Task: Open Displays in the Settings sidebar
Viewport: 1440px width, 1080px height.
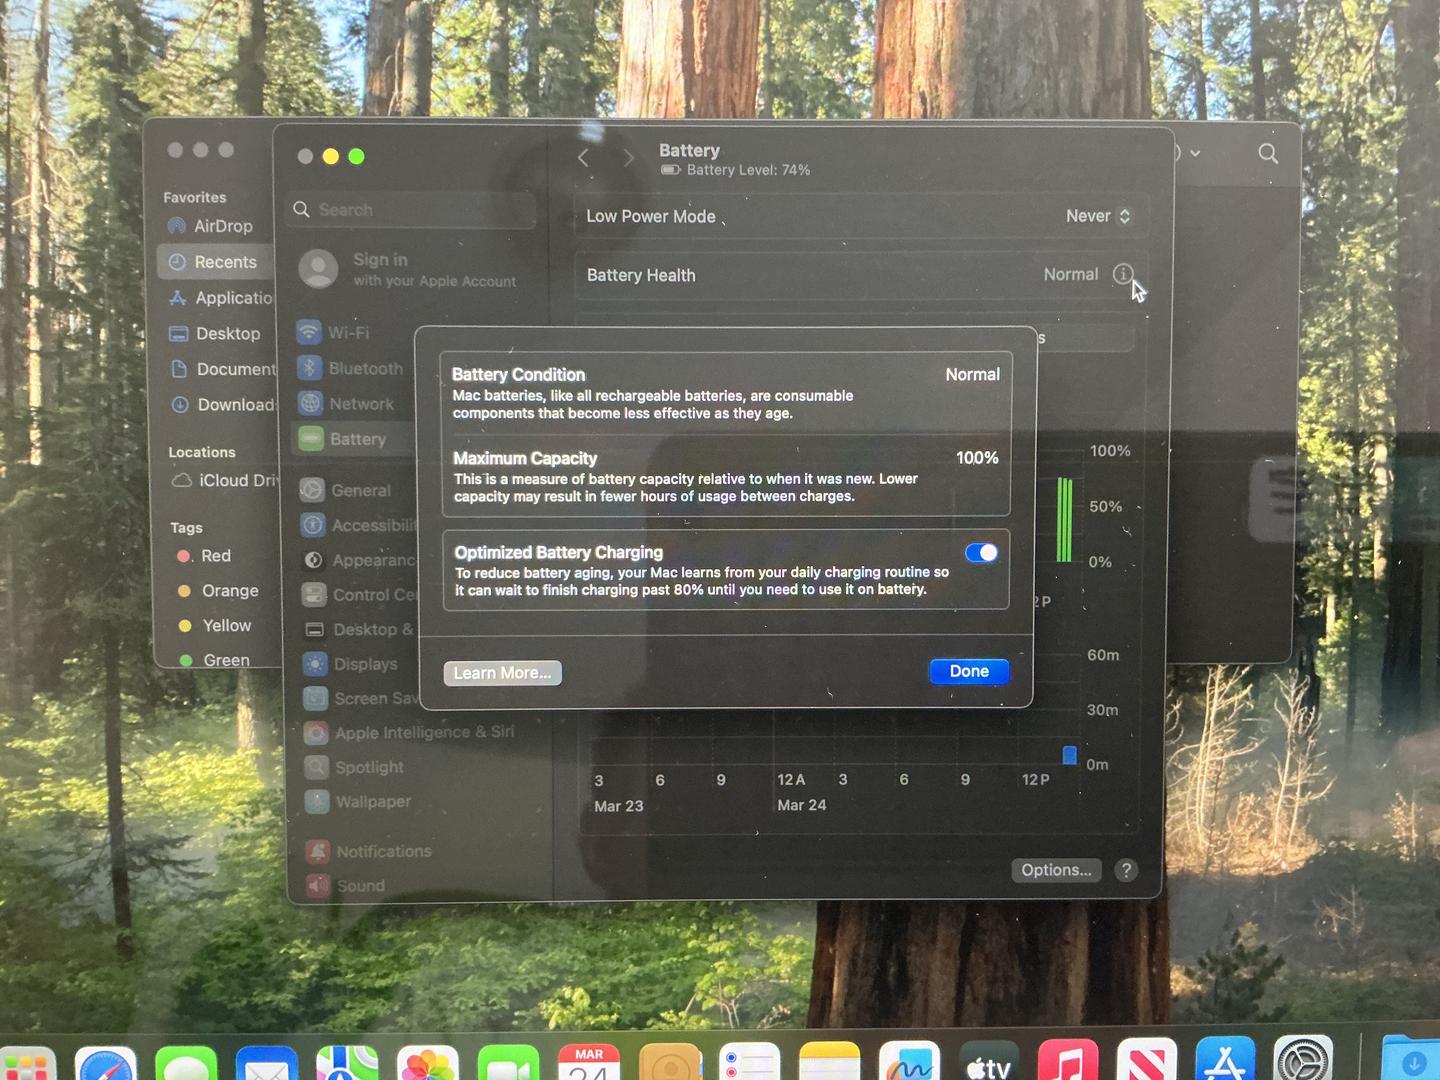Action: (x=351, y=664)
